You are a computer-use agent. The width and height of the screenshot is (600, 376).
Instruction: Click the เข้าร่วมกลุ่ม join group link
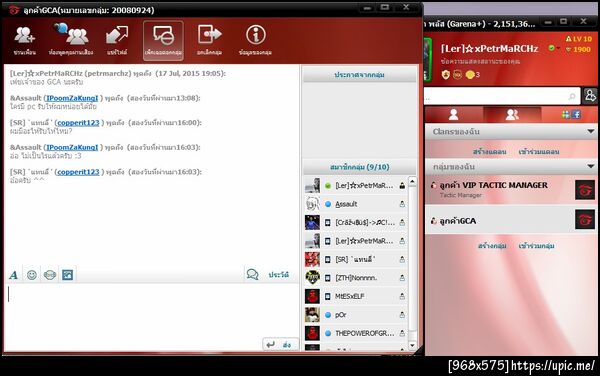tap(536, 246)
